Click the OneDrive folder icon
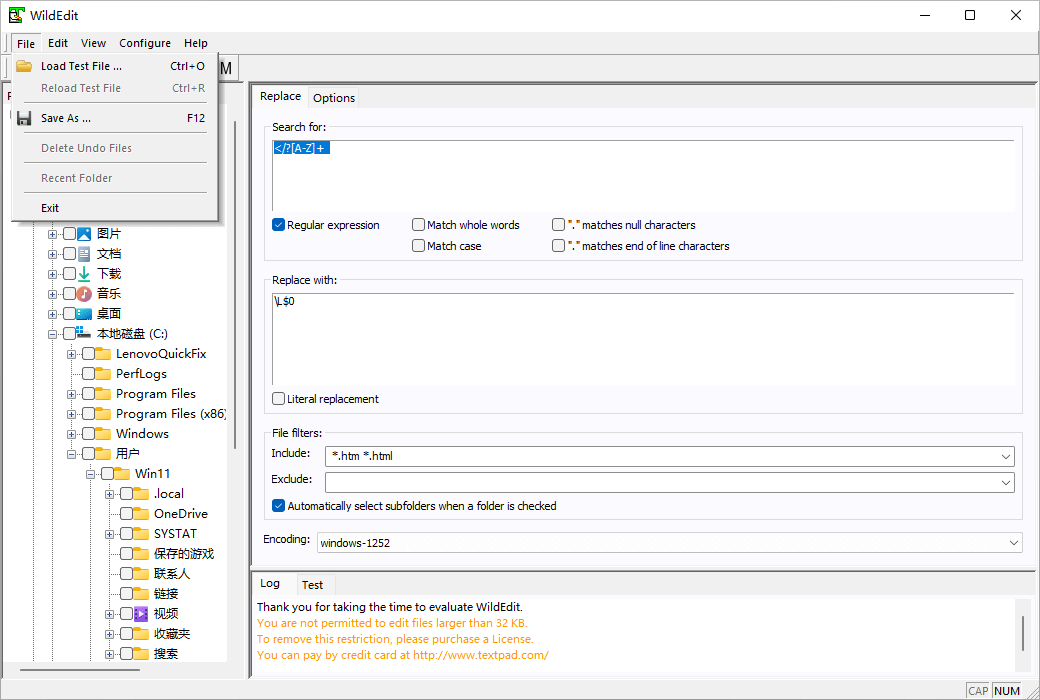The image size is (1040, 700). pyautogui.click(x=141, y=514)
